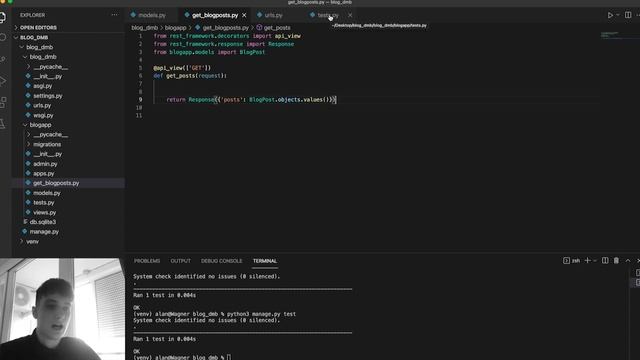The width and height of the screenshot is (640, 360).
Task: Open Explorer more actions ellipsis
Action: tap(114, 15)
